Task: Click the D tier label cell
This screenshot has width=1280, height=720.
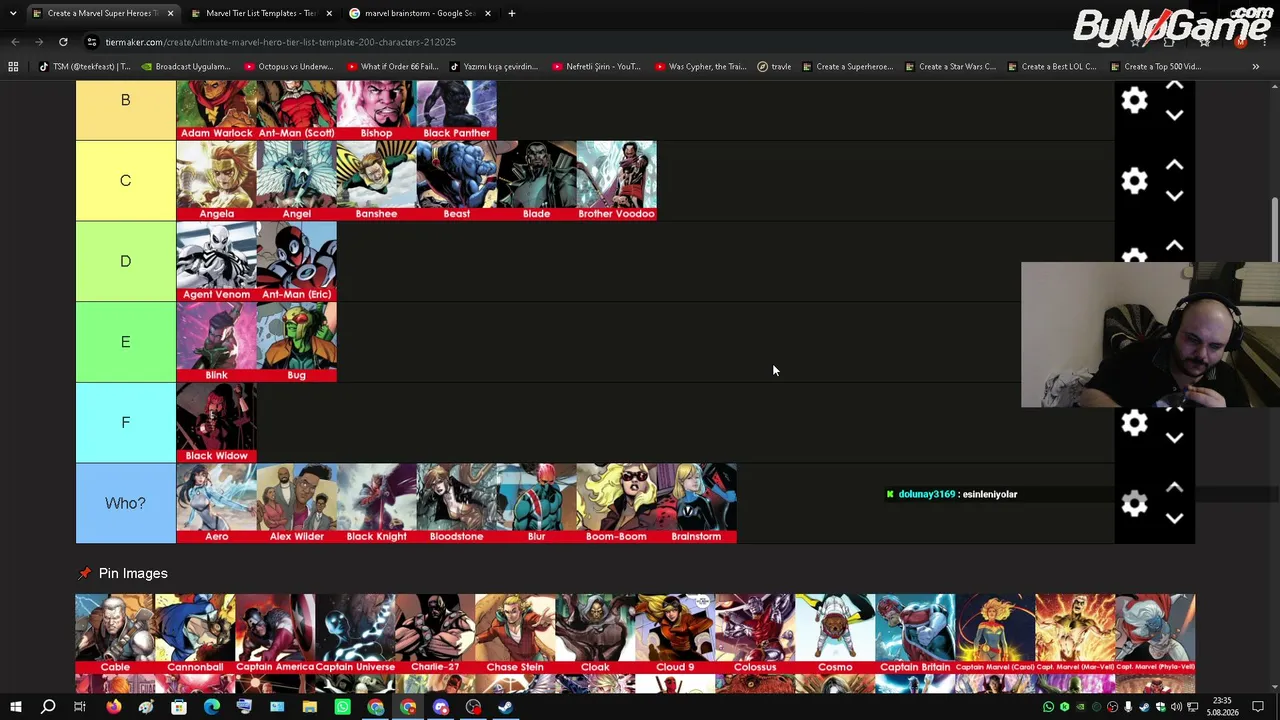Action: [126, 261]
